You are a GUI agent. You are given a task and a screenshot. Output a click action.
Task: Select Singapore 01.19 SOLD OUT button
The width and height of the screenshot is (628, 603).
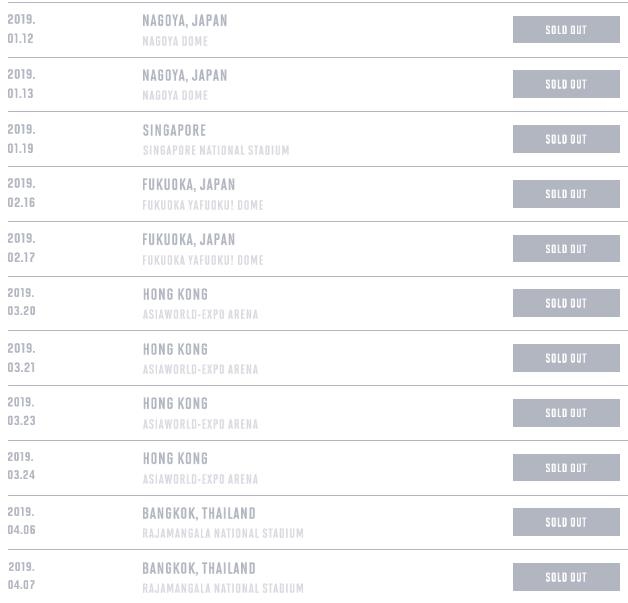click(x=566, y=139)
